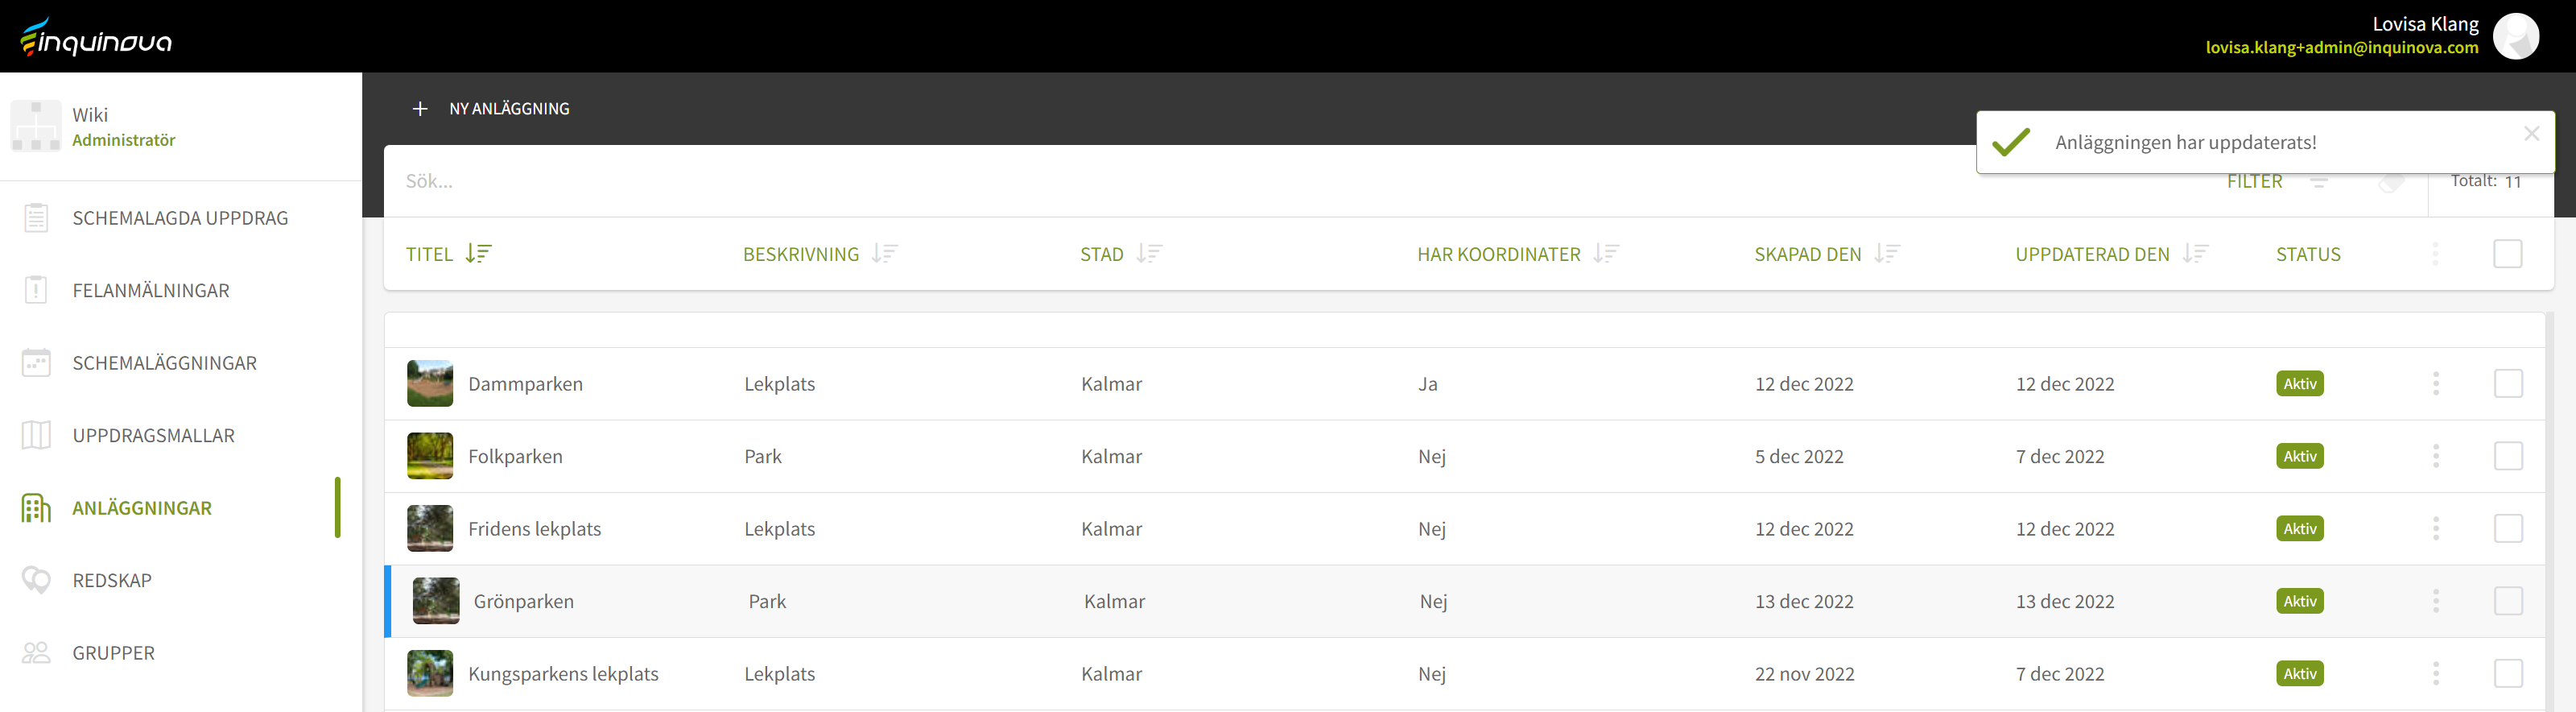Toggle the select-all header checkbox
This screenshot has width=2576, height=712.
click(2507, 254)
